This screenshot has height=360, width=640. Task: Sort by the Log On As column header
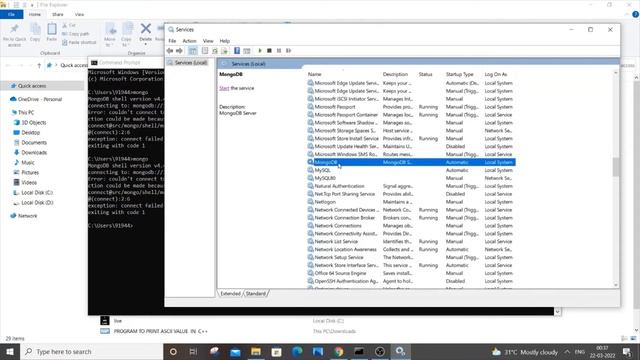pyautogui.click(x=496, y=74)
